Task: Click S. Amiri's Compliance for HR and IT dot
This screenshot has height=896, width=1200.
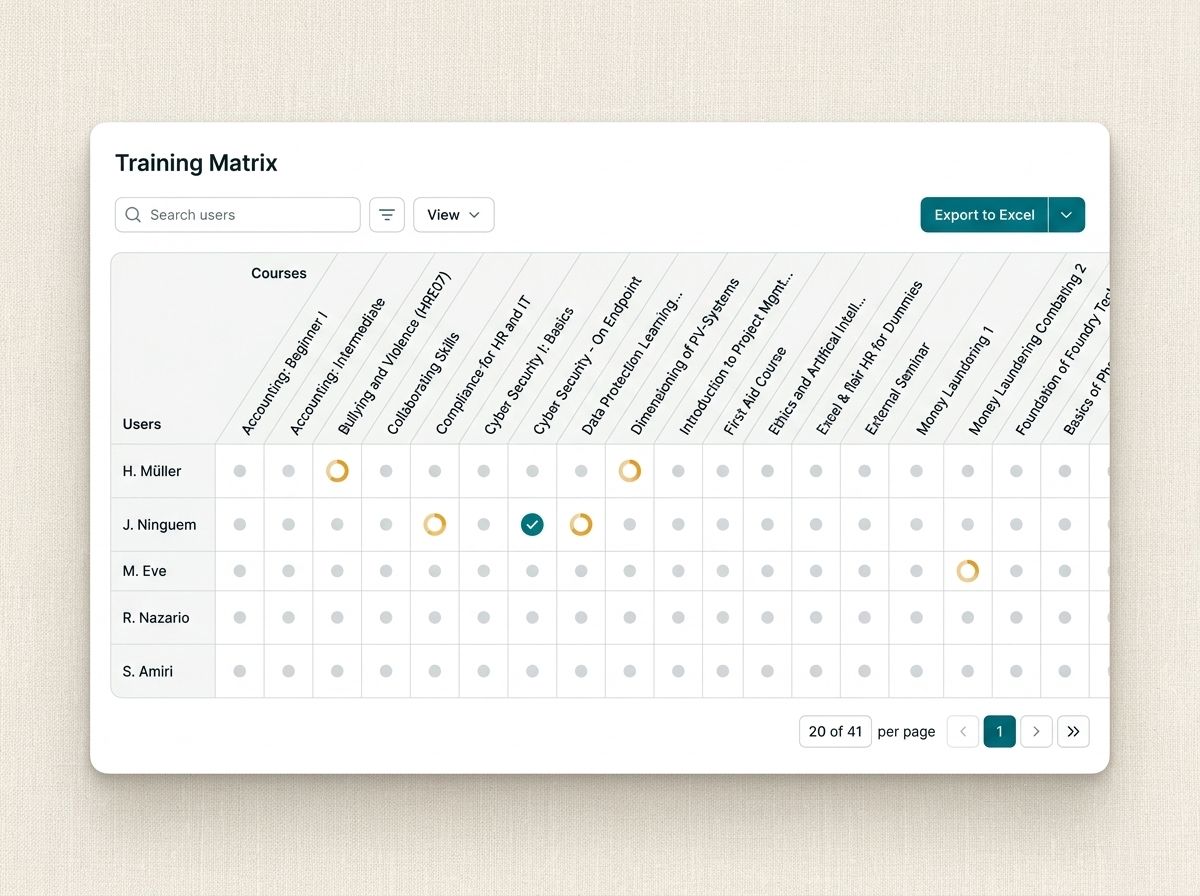Action: point(434,671)
